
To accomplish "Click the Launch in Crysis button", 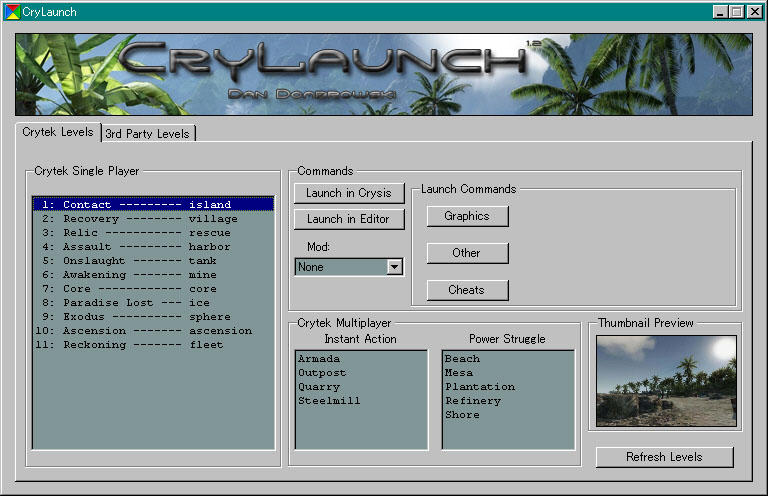I will [x=349, y=193].
